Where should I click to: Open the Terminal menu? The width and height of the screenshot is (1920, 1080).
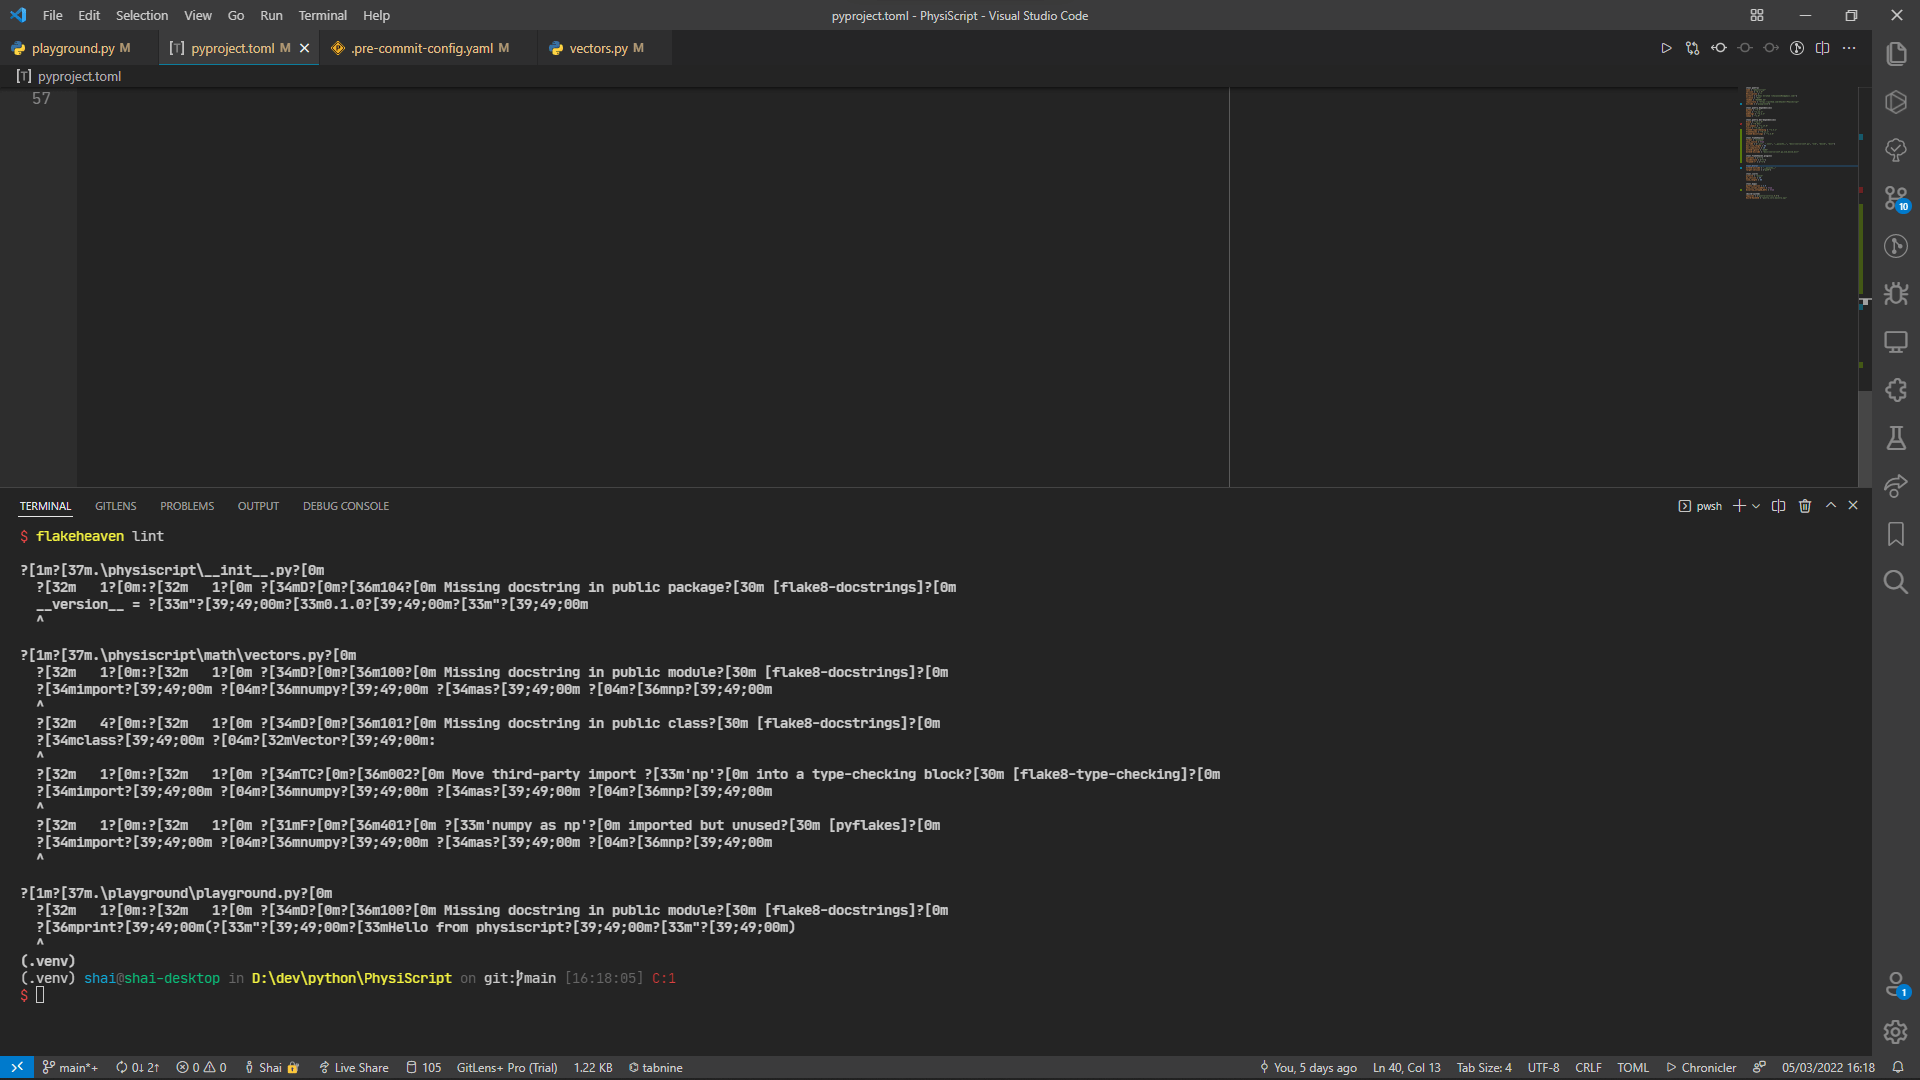click(x=322, y=15)
